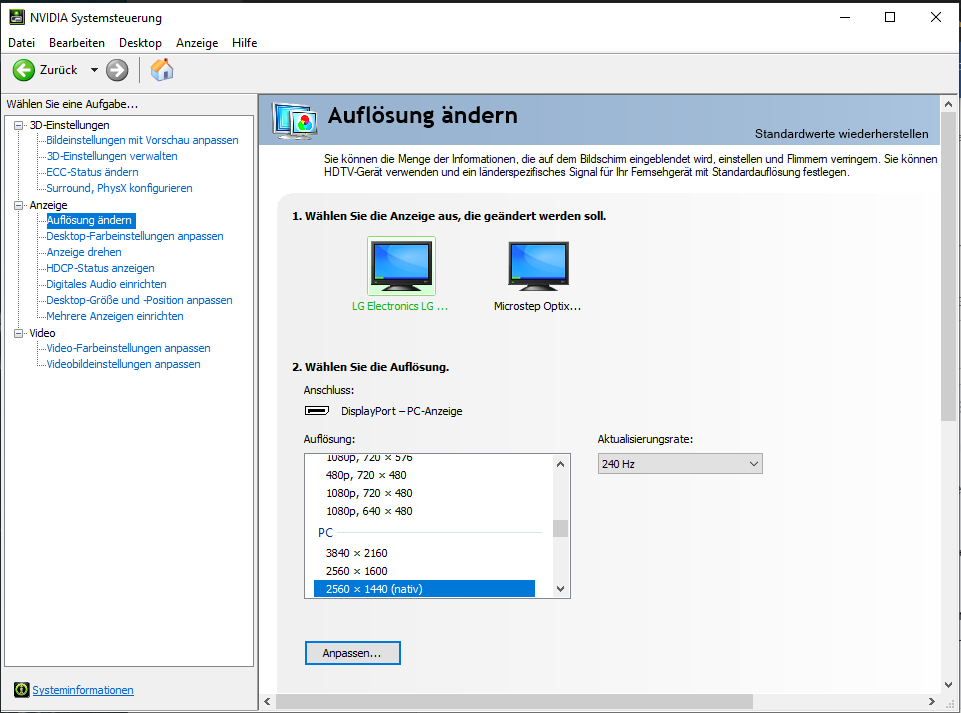Open Desktop-Größe und -Position anpassen

tap(140, 300)
